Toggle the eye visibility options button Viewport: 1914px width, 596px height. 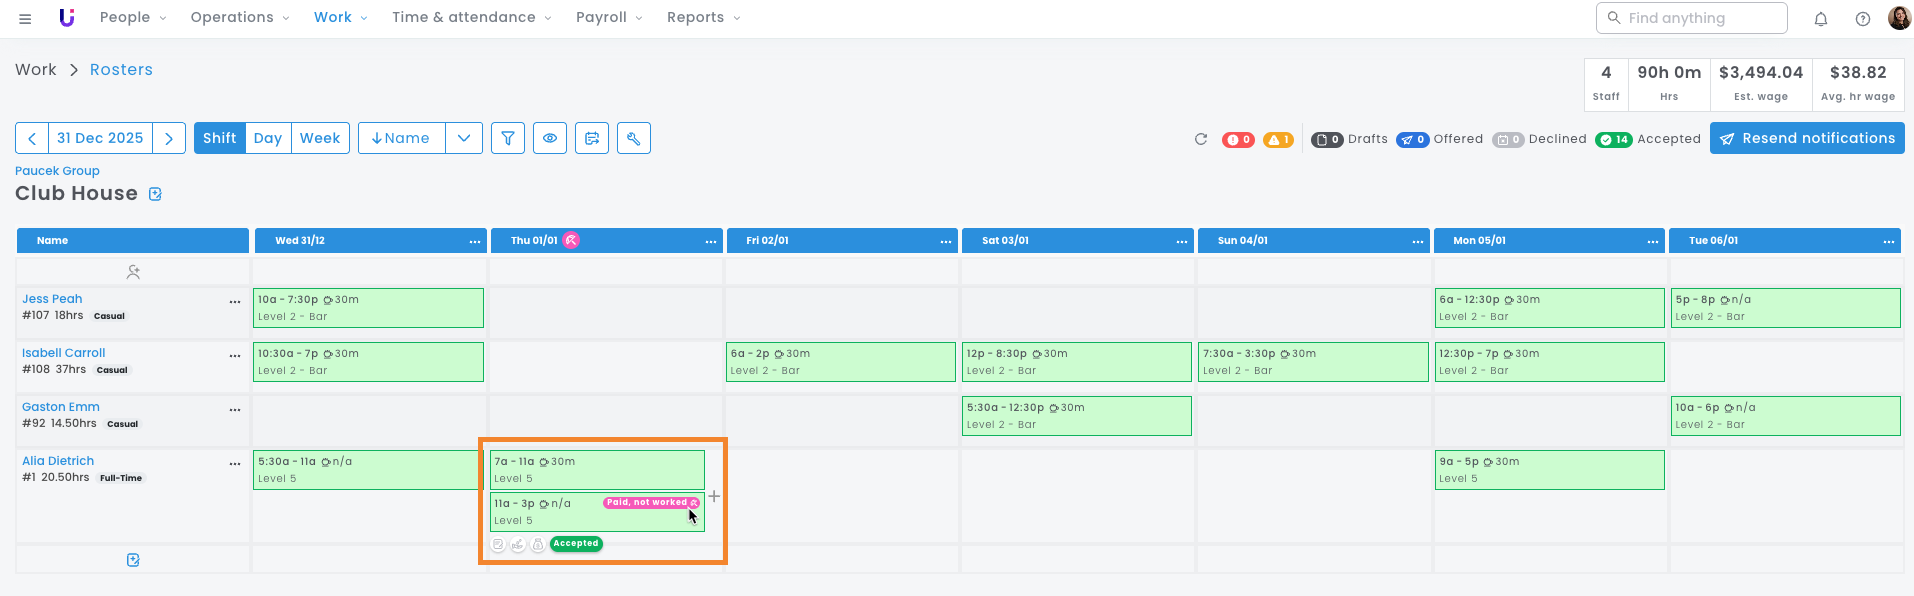[550, 138]
